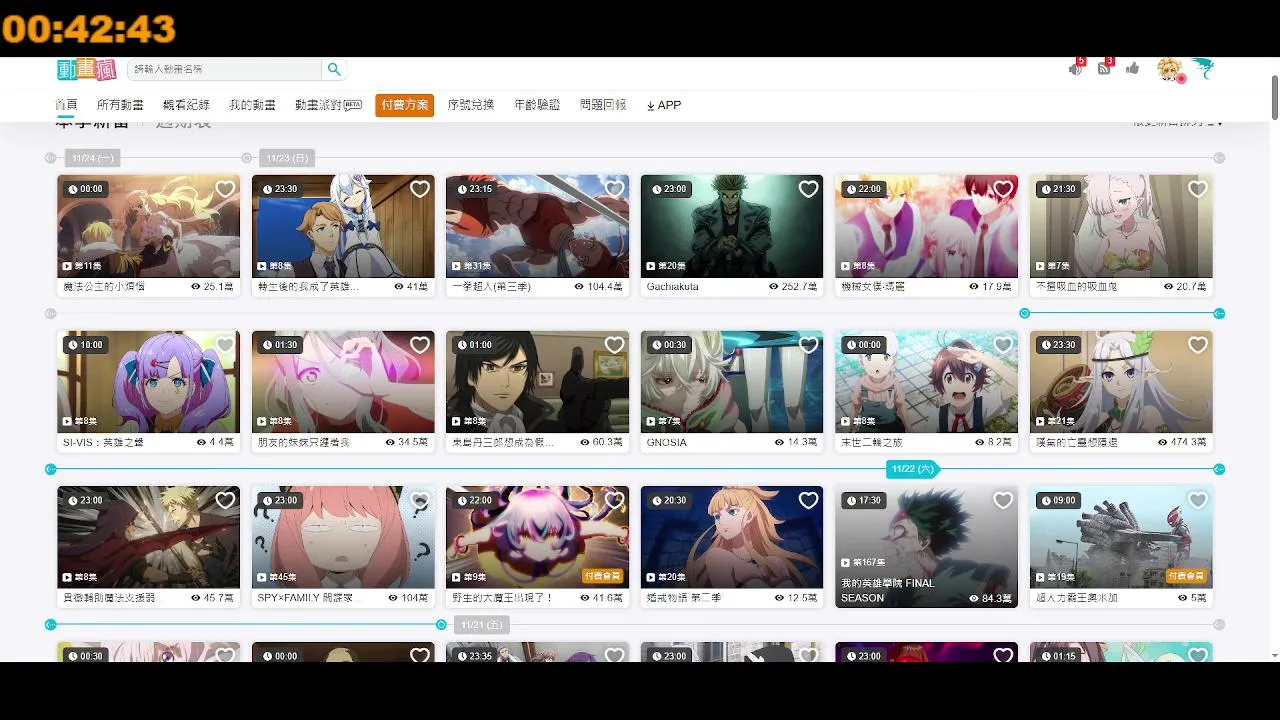The width and height of the screenshot is (1280, 720).
Task: Toggle favorite heart on 魔法公主的小煩惱
Action: pos(225,189)
